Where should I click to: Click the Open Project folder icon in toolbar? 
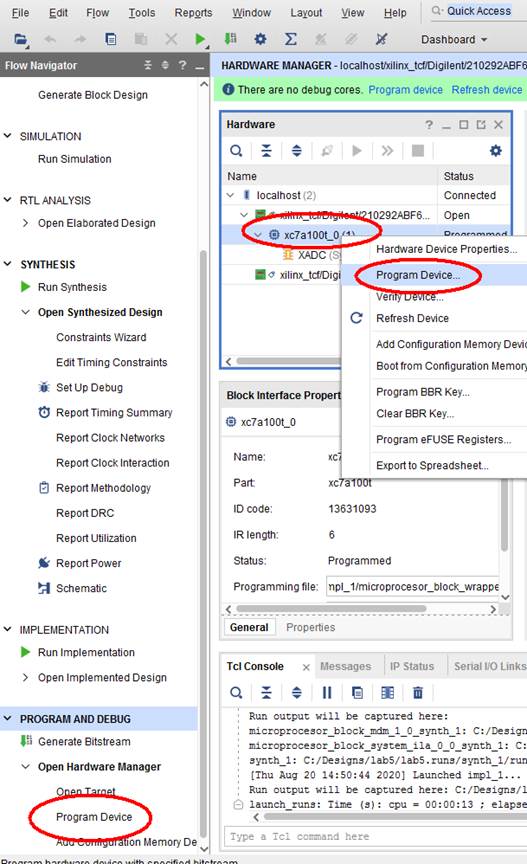coord(20,39)
